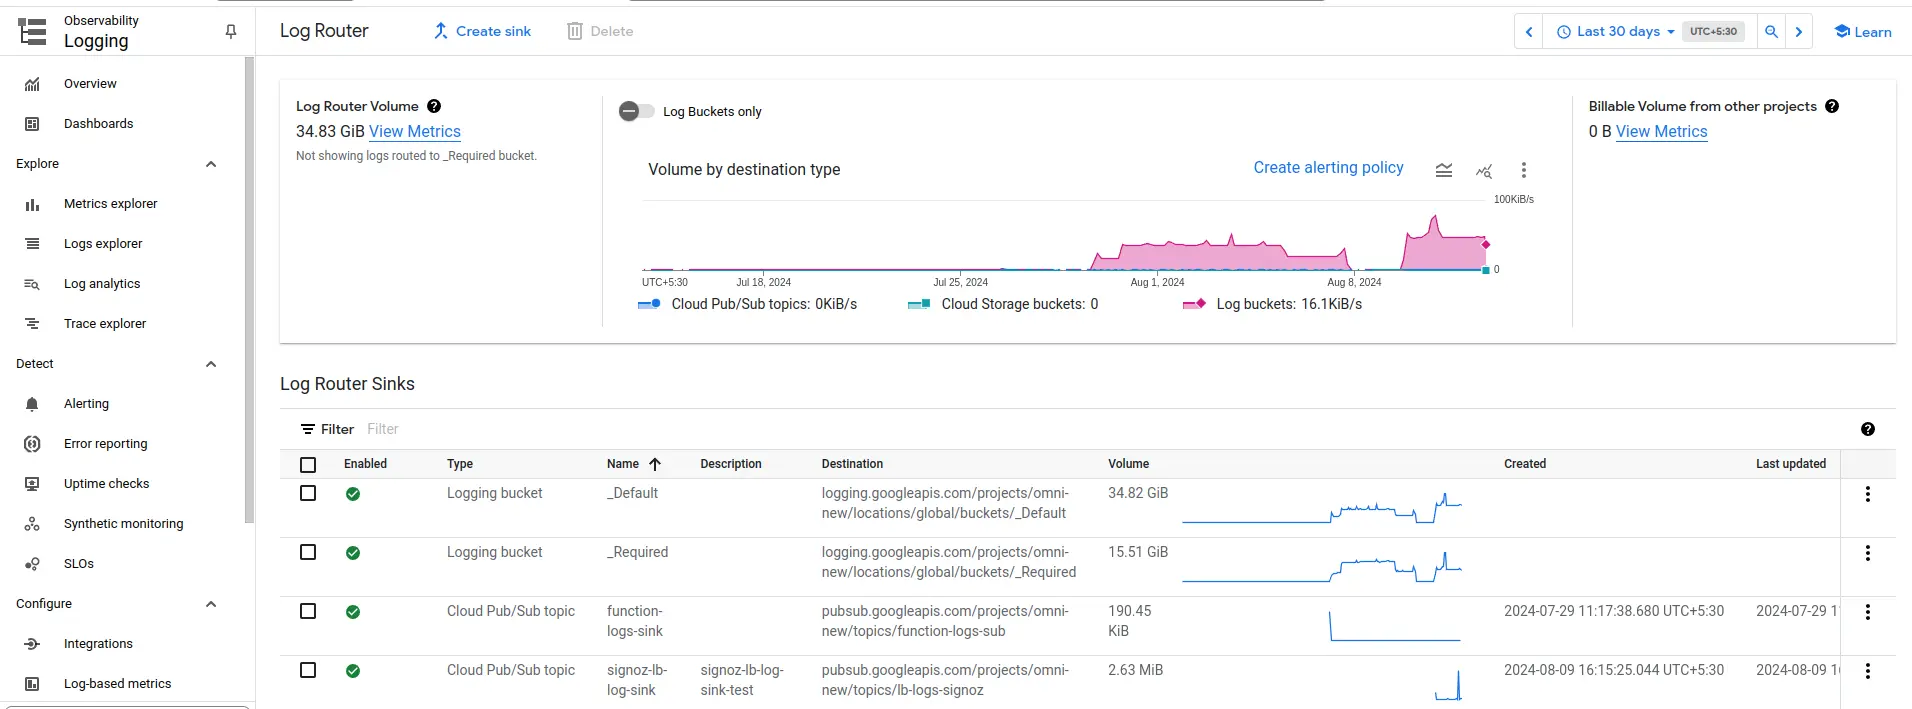
Task: Click Create sink button
Action: (x=482, y=31)
